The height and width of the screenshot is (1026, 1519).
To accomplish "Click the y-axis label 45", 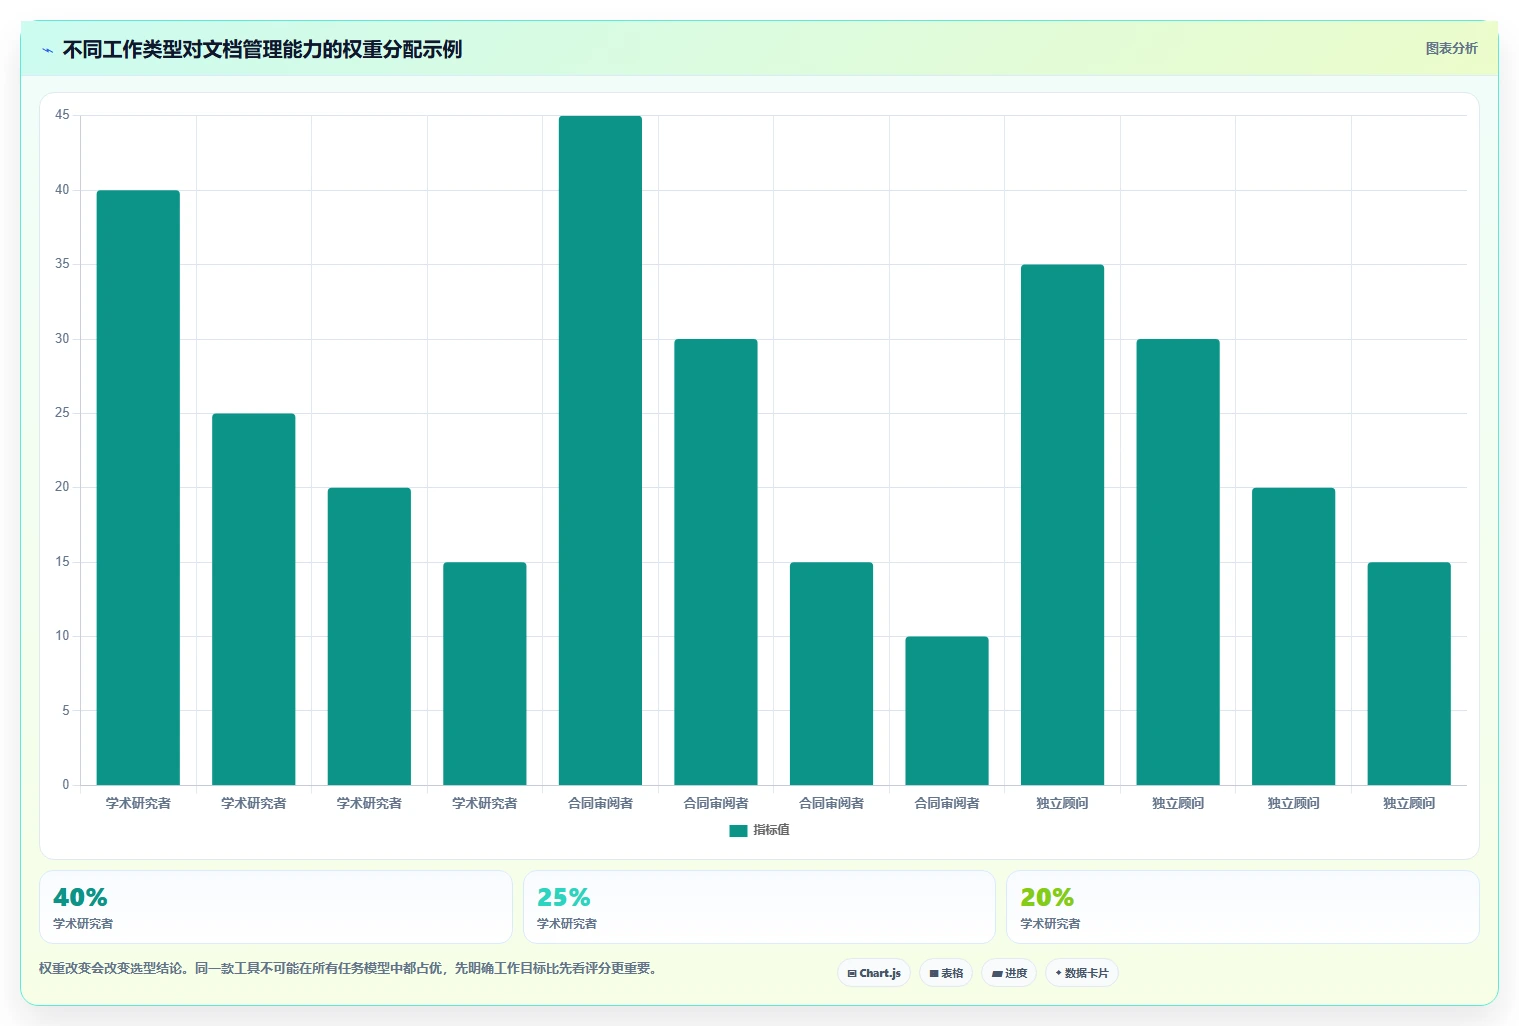I will [x=62, y=115].
